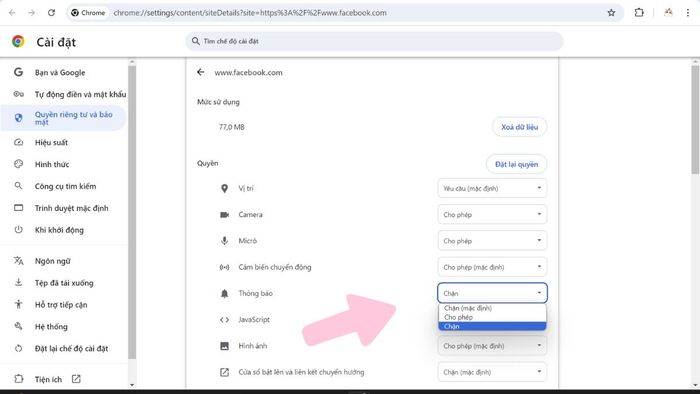Click the 77,0 MB usage text
The height and width of the screenshot is (394, 700).
point(231,127)
